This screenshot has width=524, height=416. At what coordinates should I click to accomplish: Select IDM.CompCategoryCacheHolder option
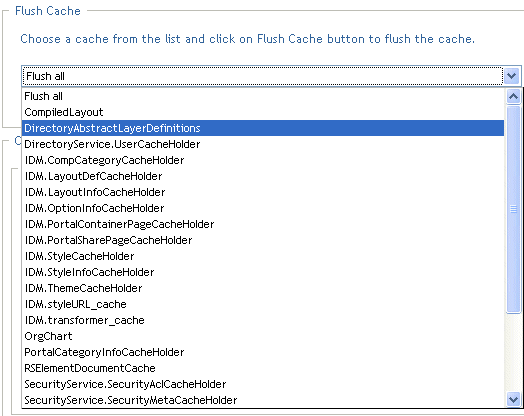[263, 160]
